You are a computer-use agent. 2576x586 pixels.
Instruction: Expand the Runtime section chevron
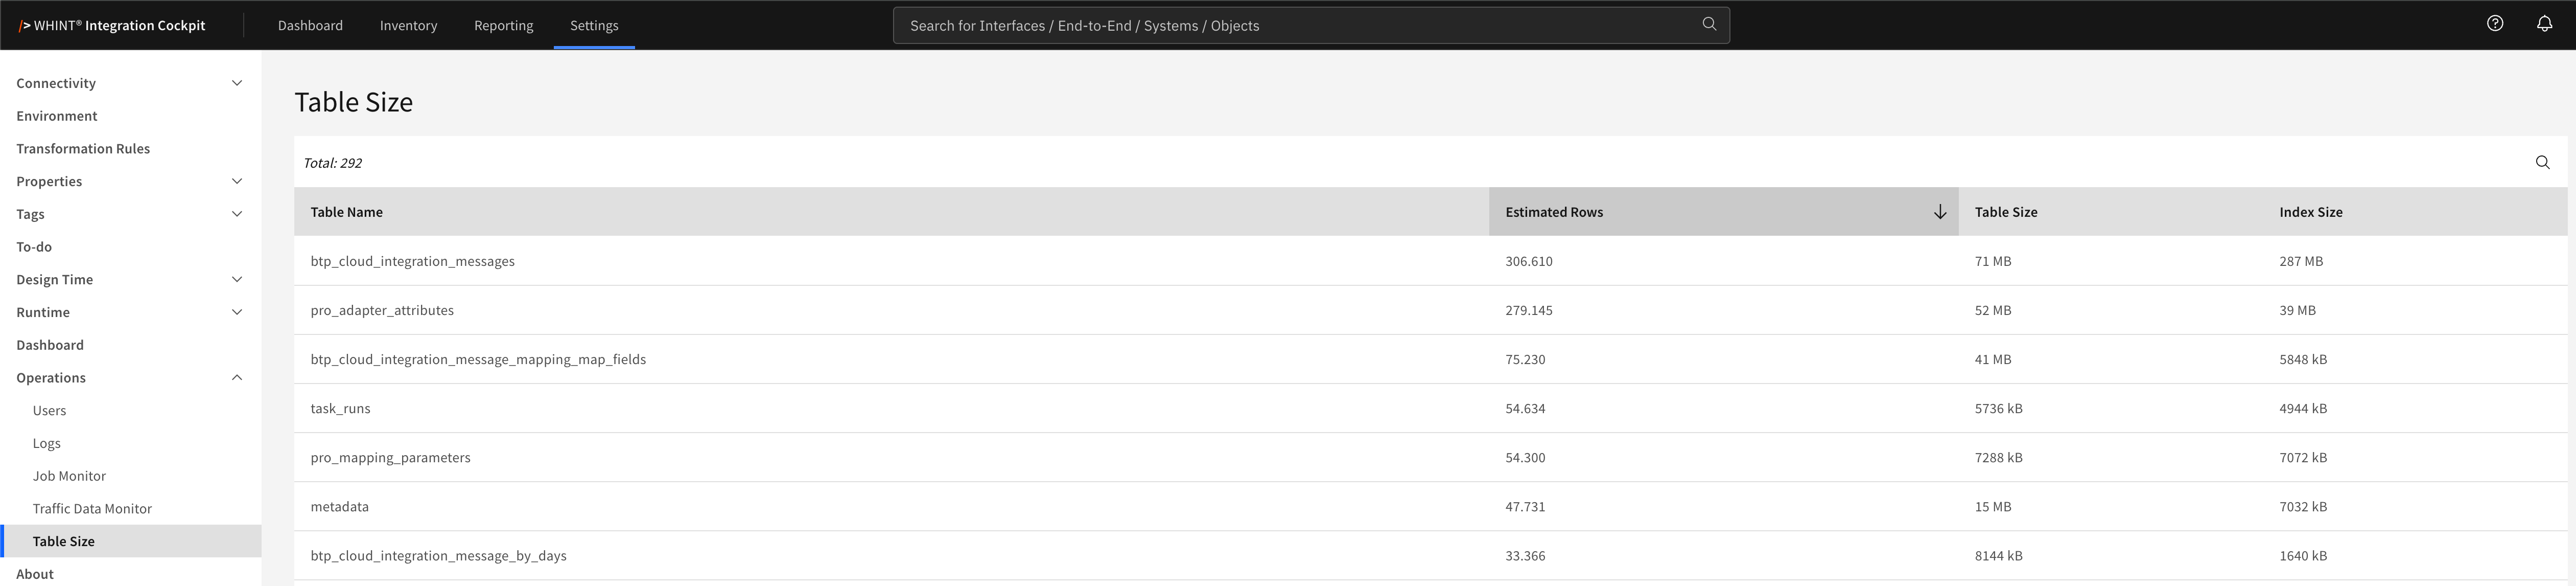(x=237, y=312)
